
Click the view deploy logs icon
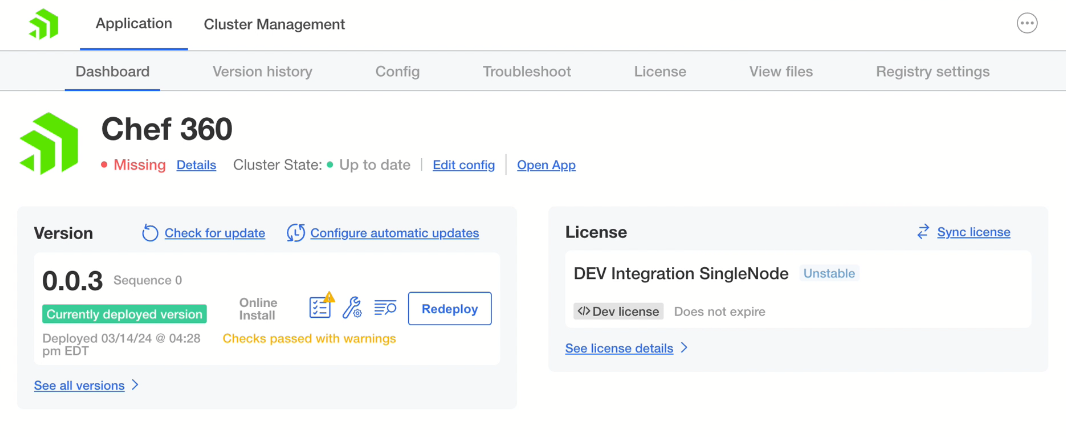[x=385, y=308]
